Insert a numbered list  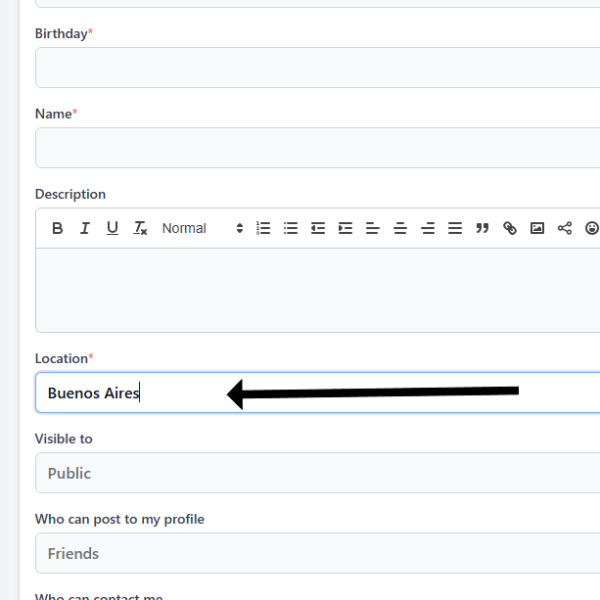click(x=263, y=228)
